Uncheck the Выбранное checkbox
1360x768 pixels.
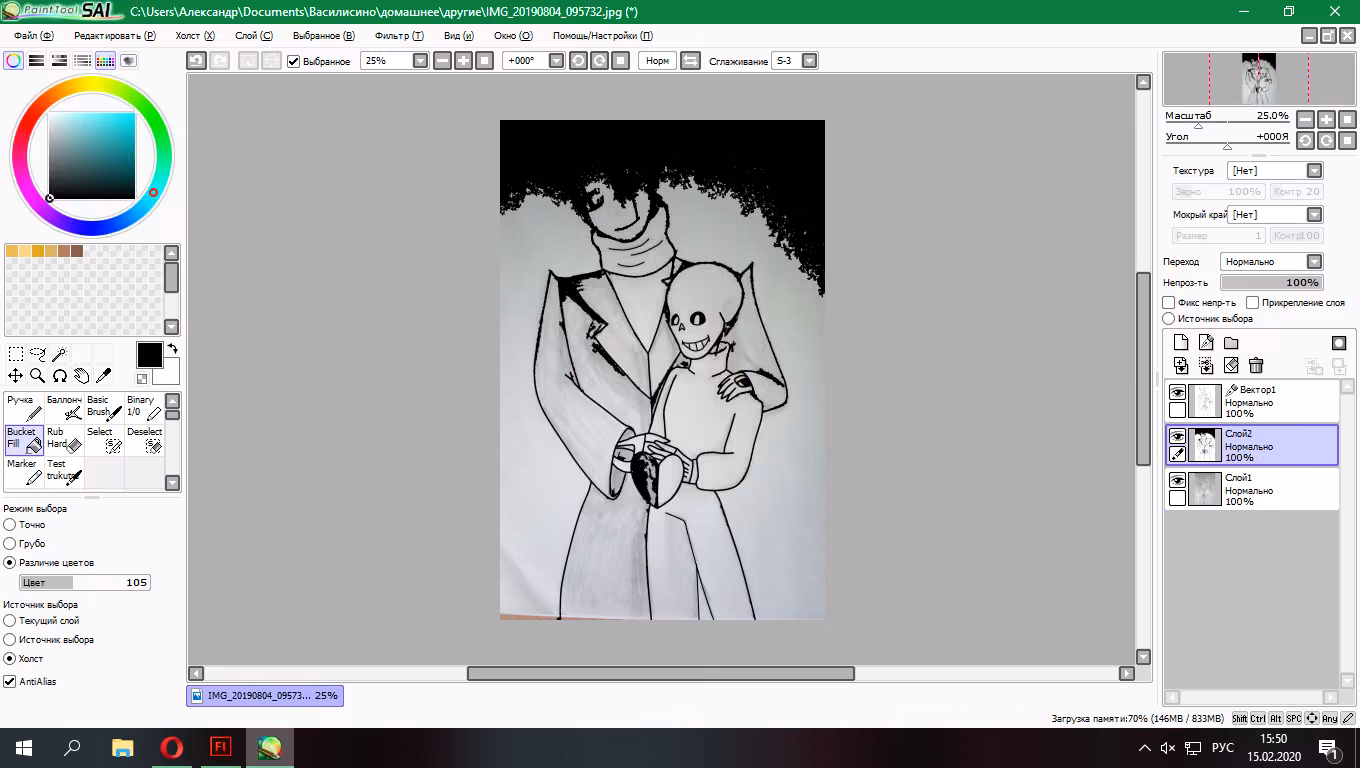point(294,61)
